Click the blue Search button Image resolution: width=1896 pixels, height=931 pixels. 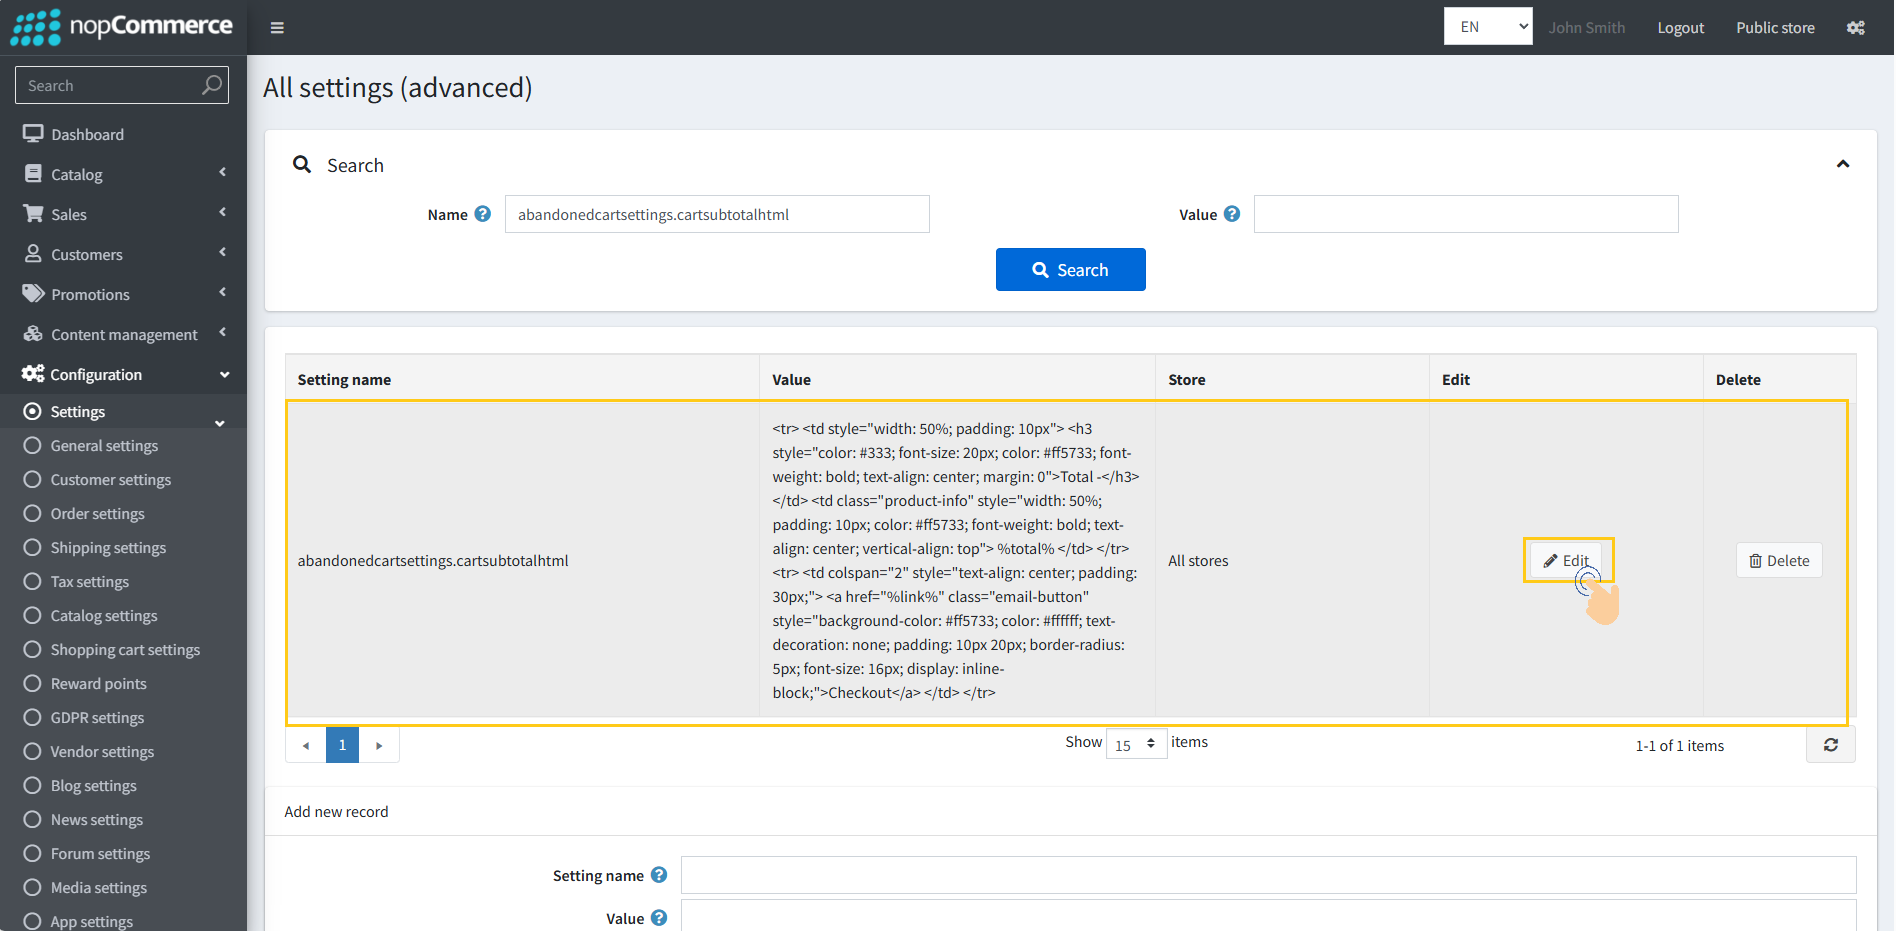1070,270
